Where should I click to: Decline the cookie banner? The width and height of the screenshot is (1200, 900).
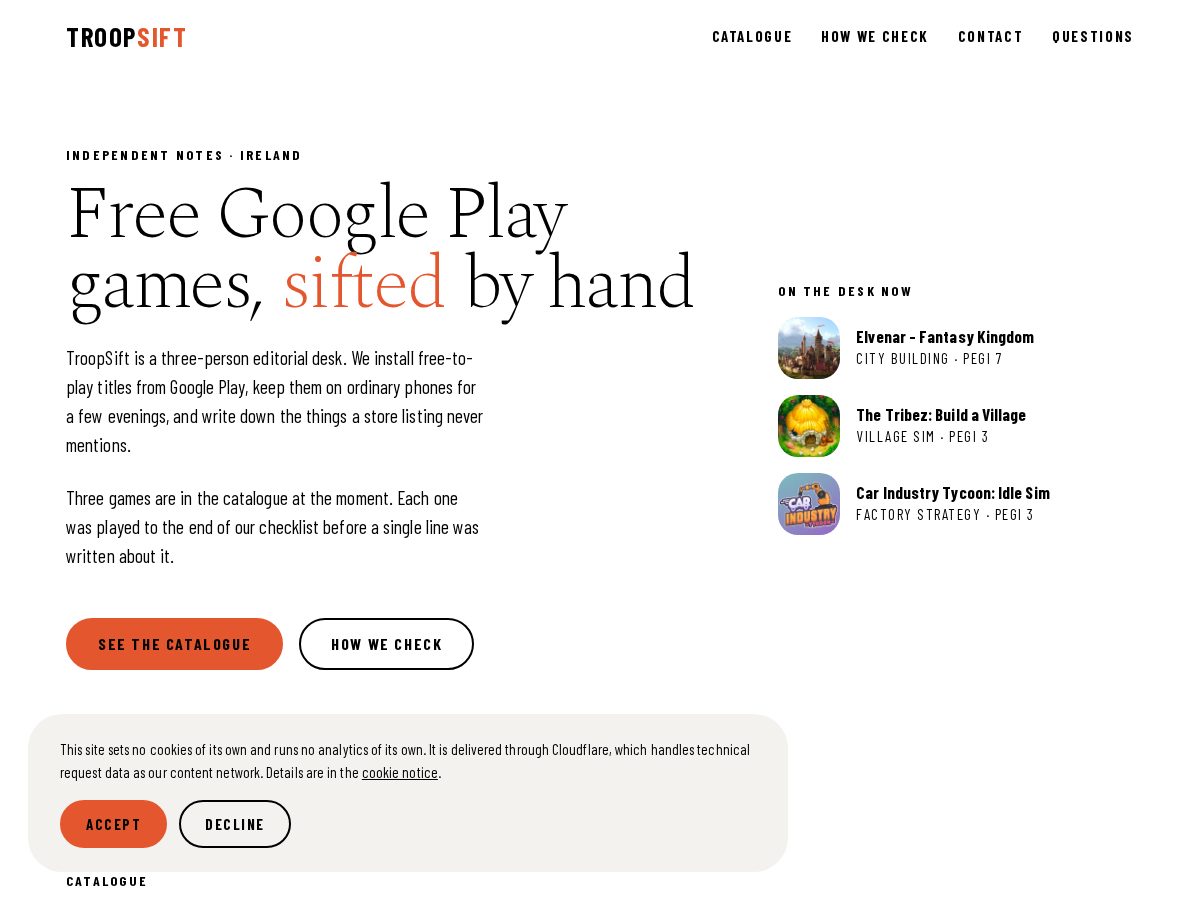235,824
